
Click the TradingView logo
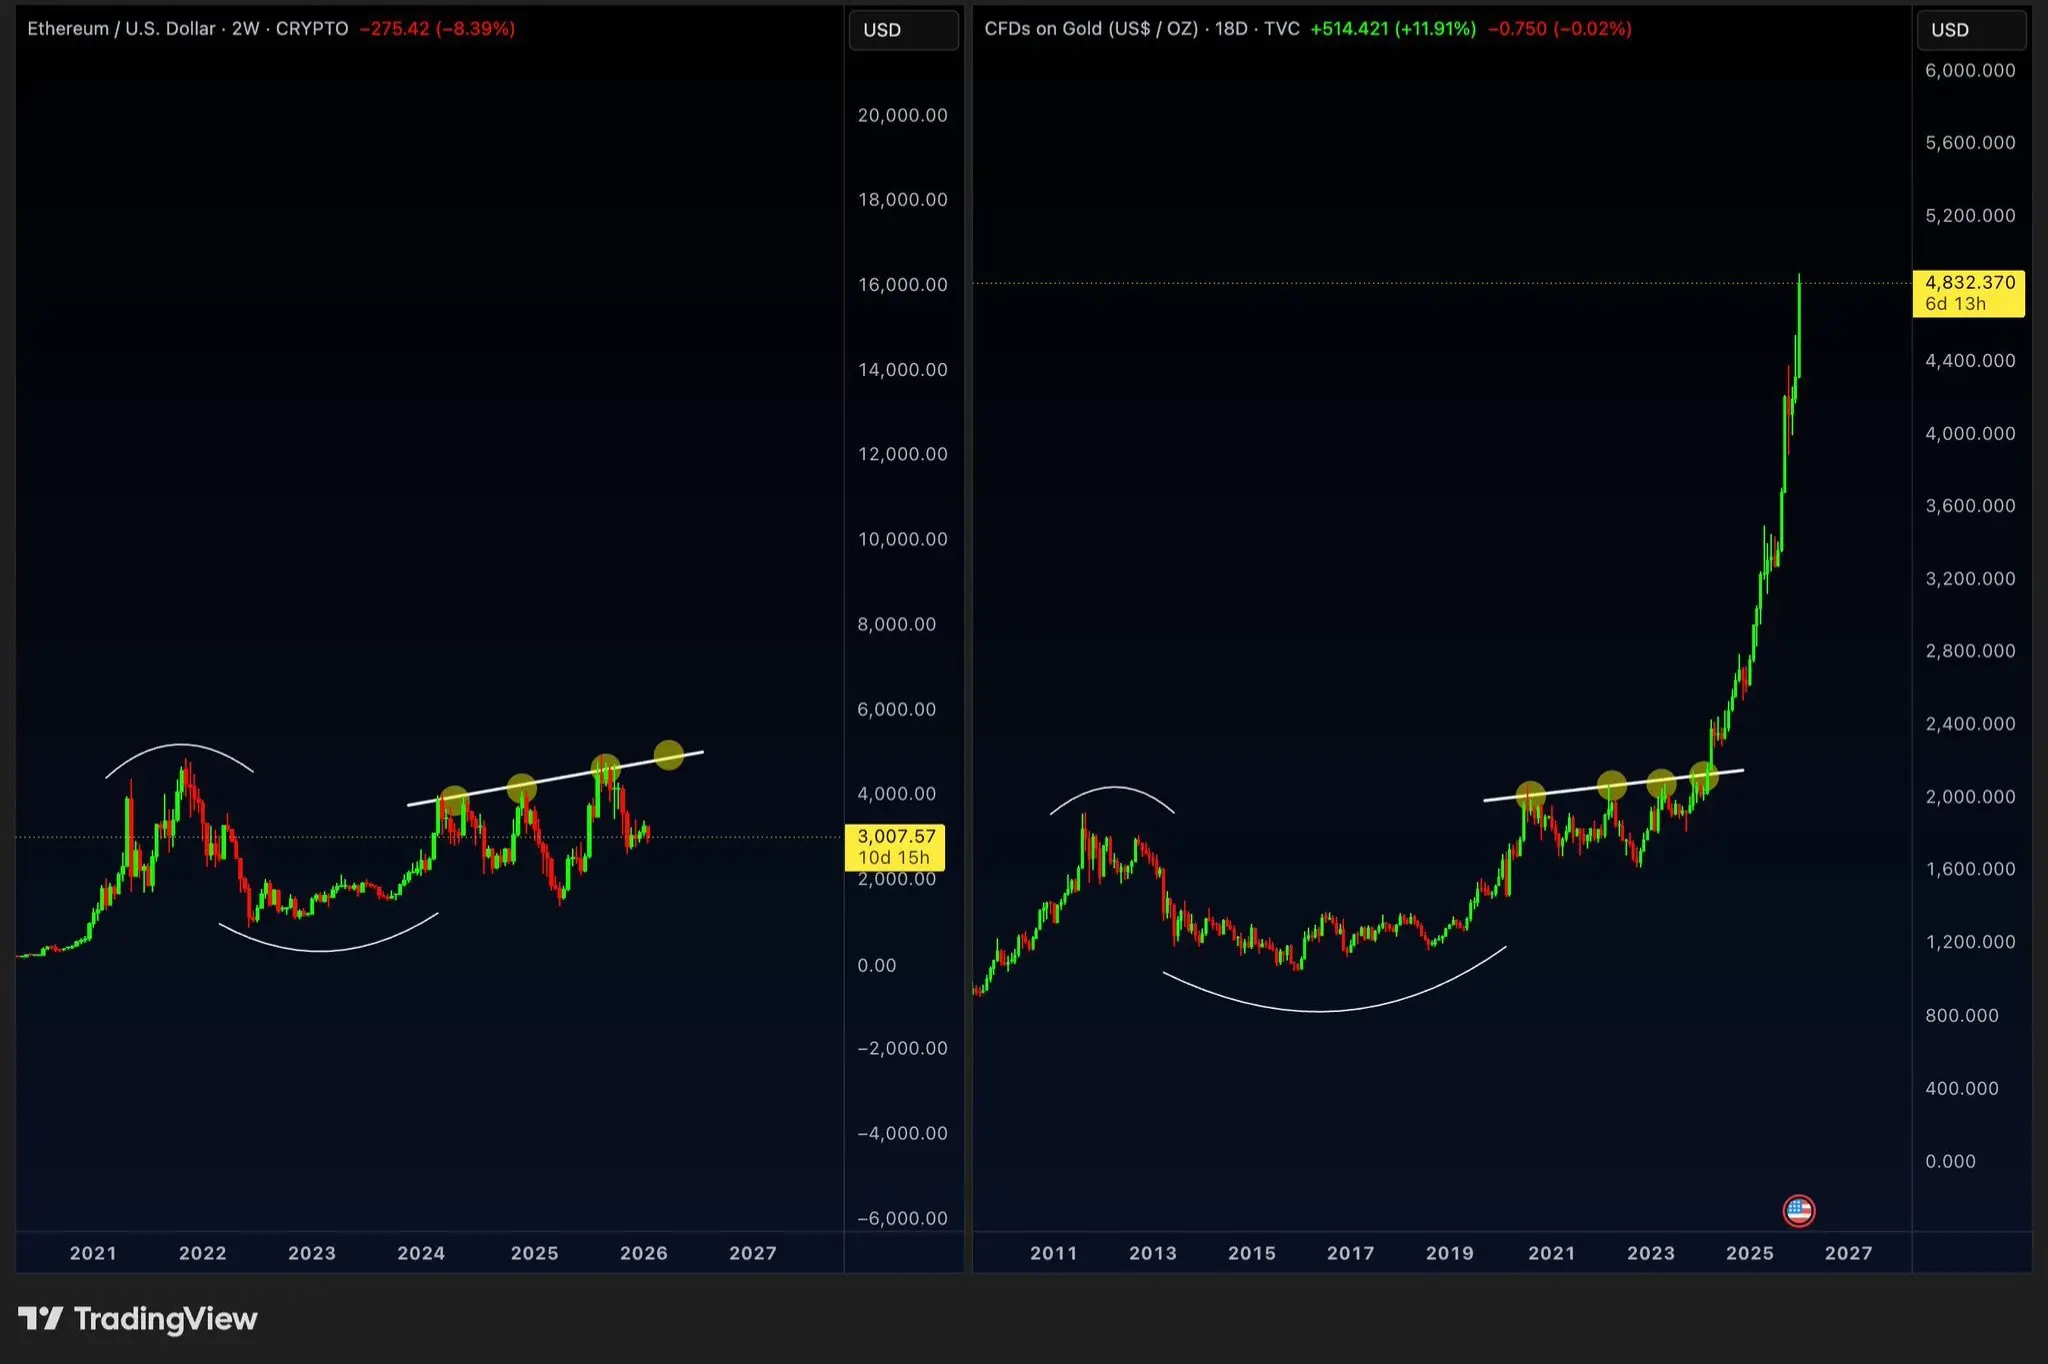[x=138, y=1319]
